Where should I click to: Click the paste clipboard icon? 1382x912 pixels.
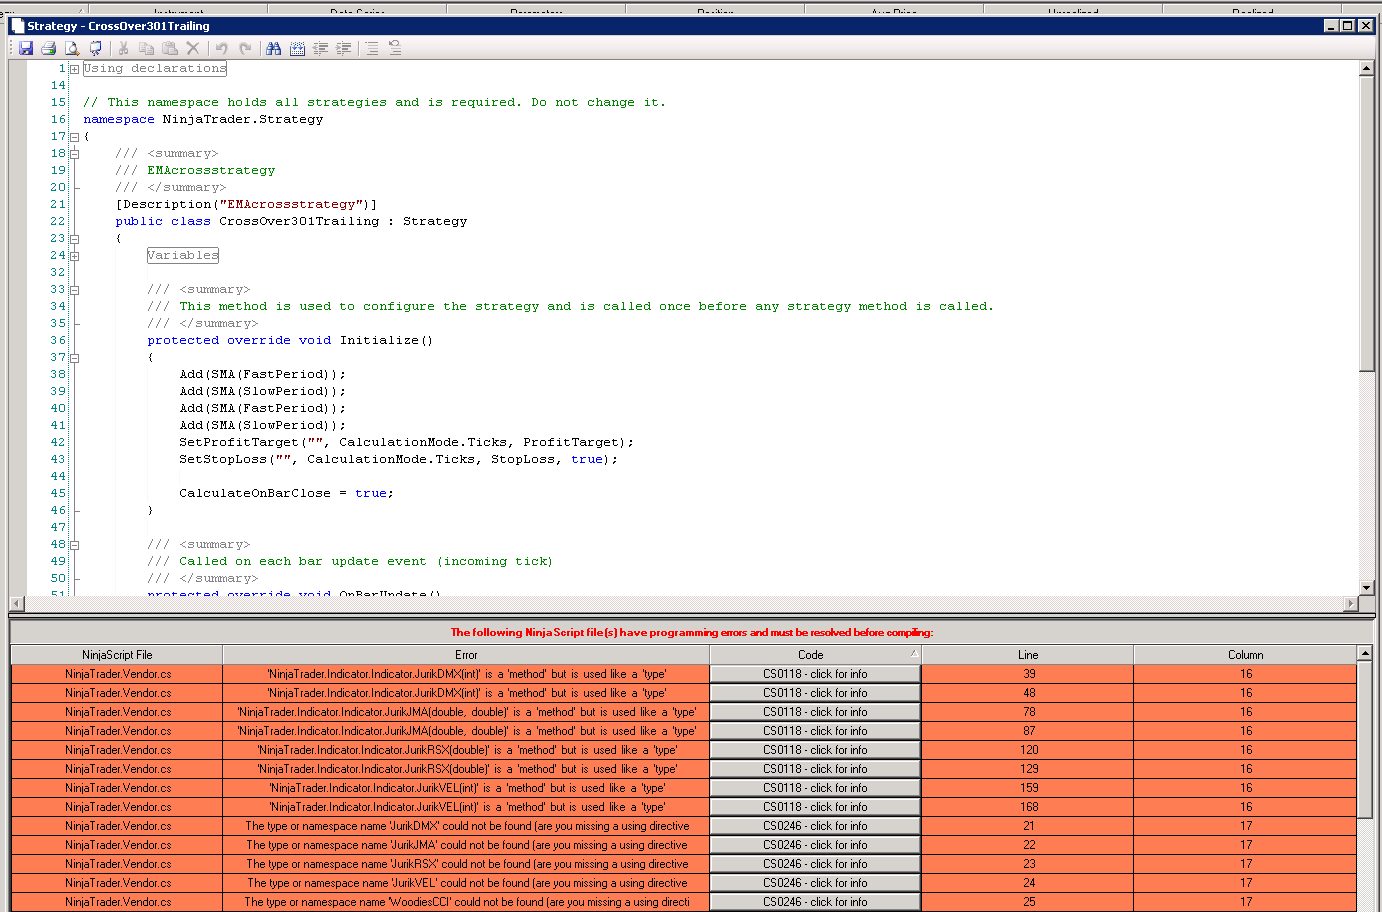169,48
